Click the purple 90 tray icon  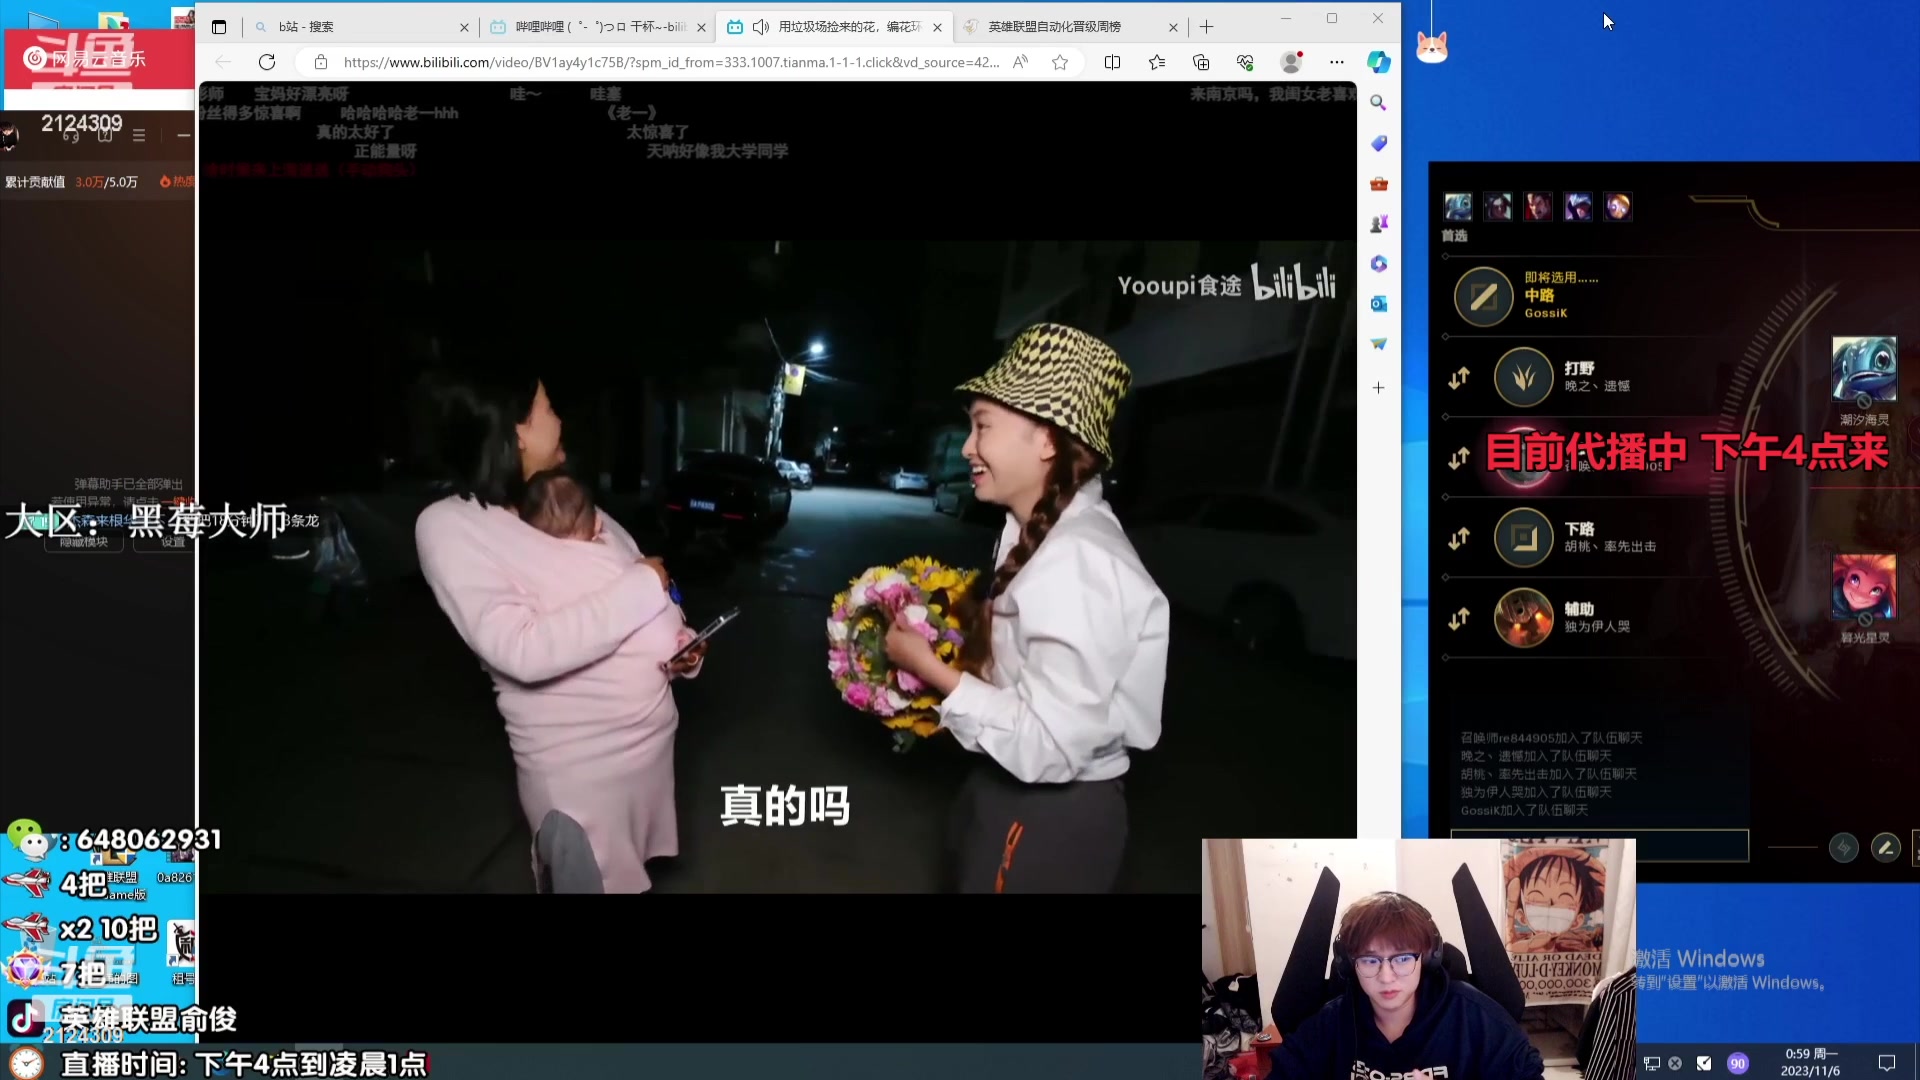pyautogui.click(x=1738, y=1063)
